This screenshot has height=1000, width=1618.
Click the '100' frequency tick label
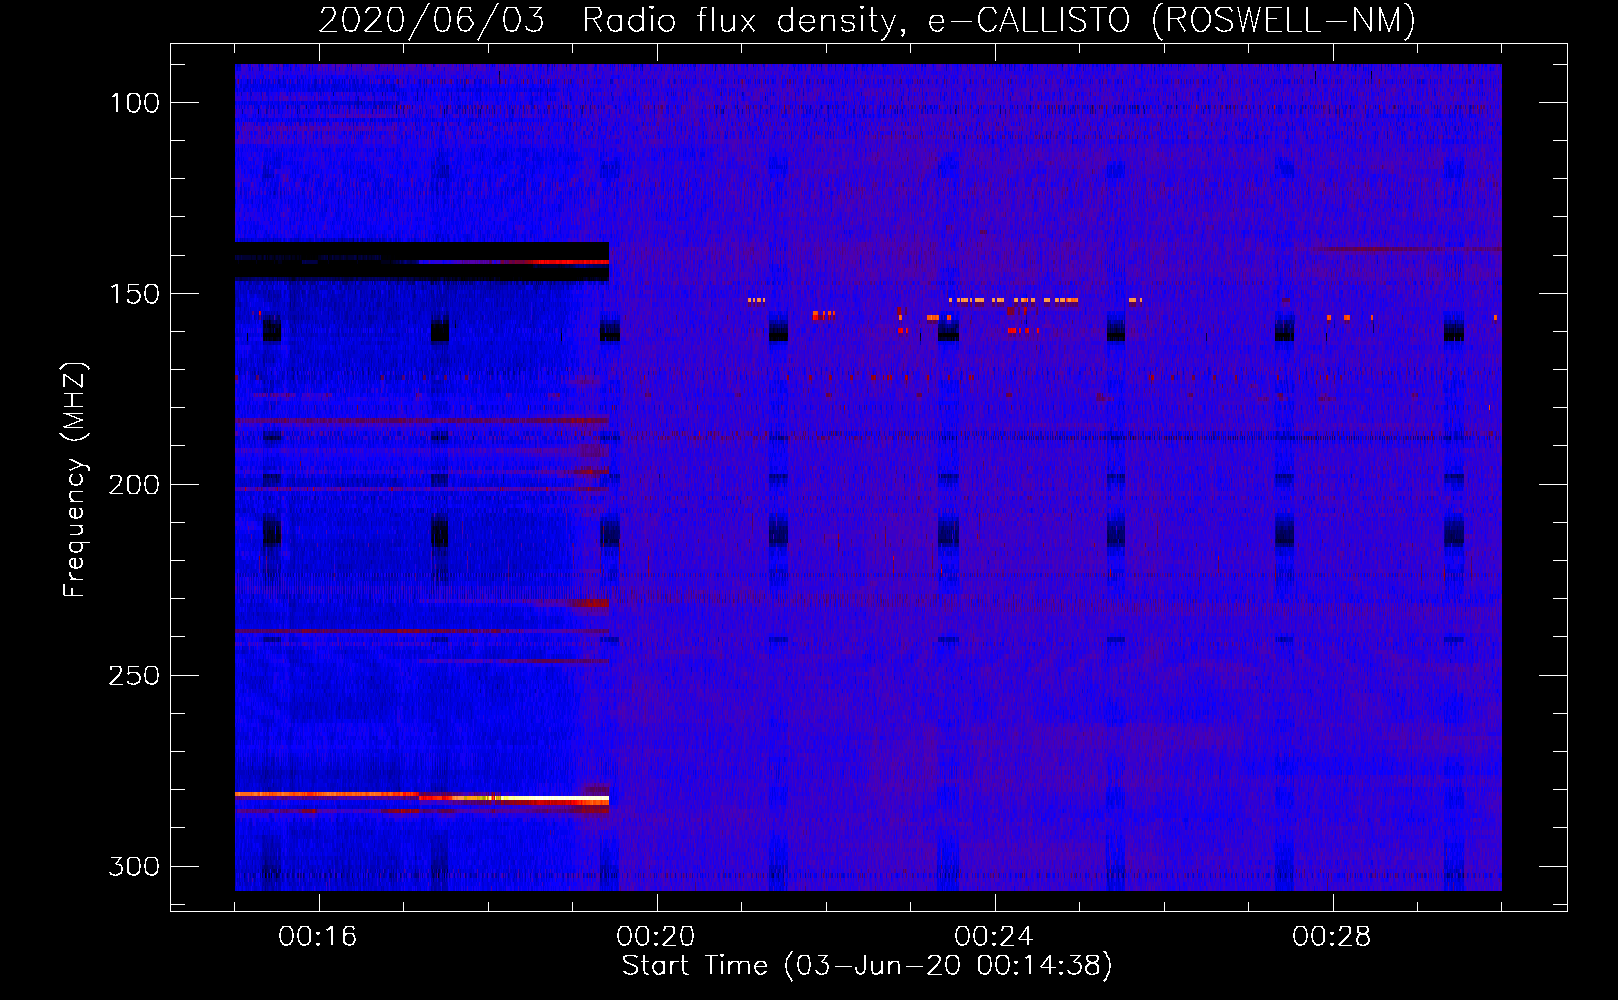coord(135,103)
